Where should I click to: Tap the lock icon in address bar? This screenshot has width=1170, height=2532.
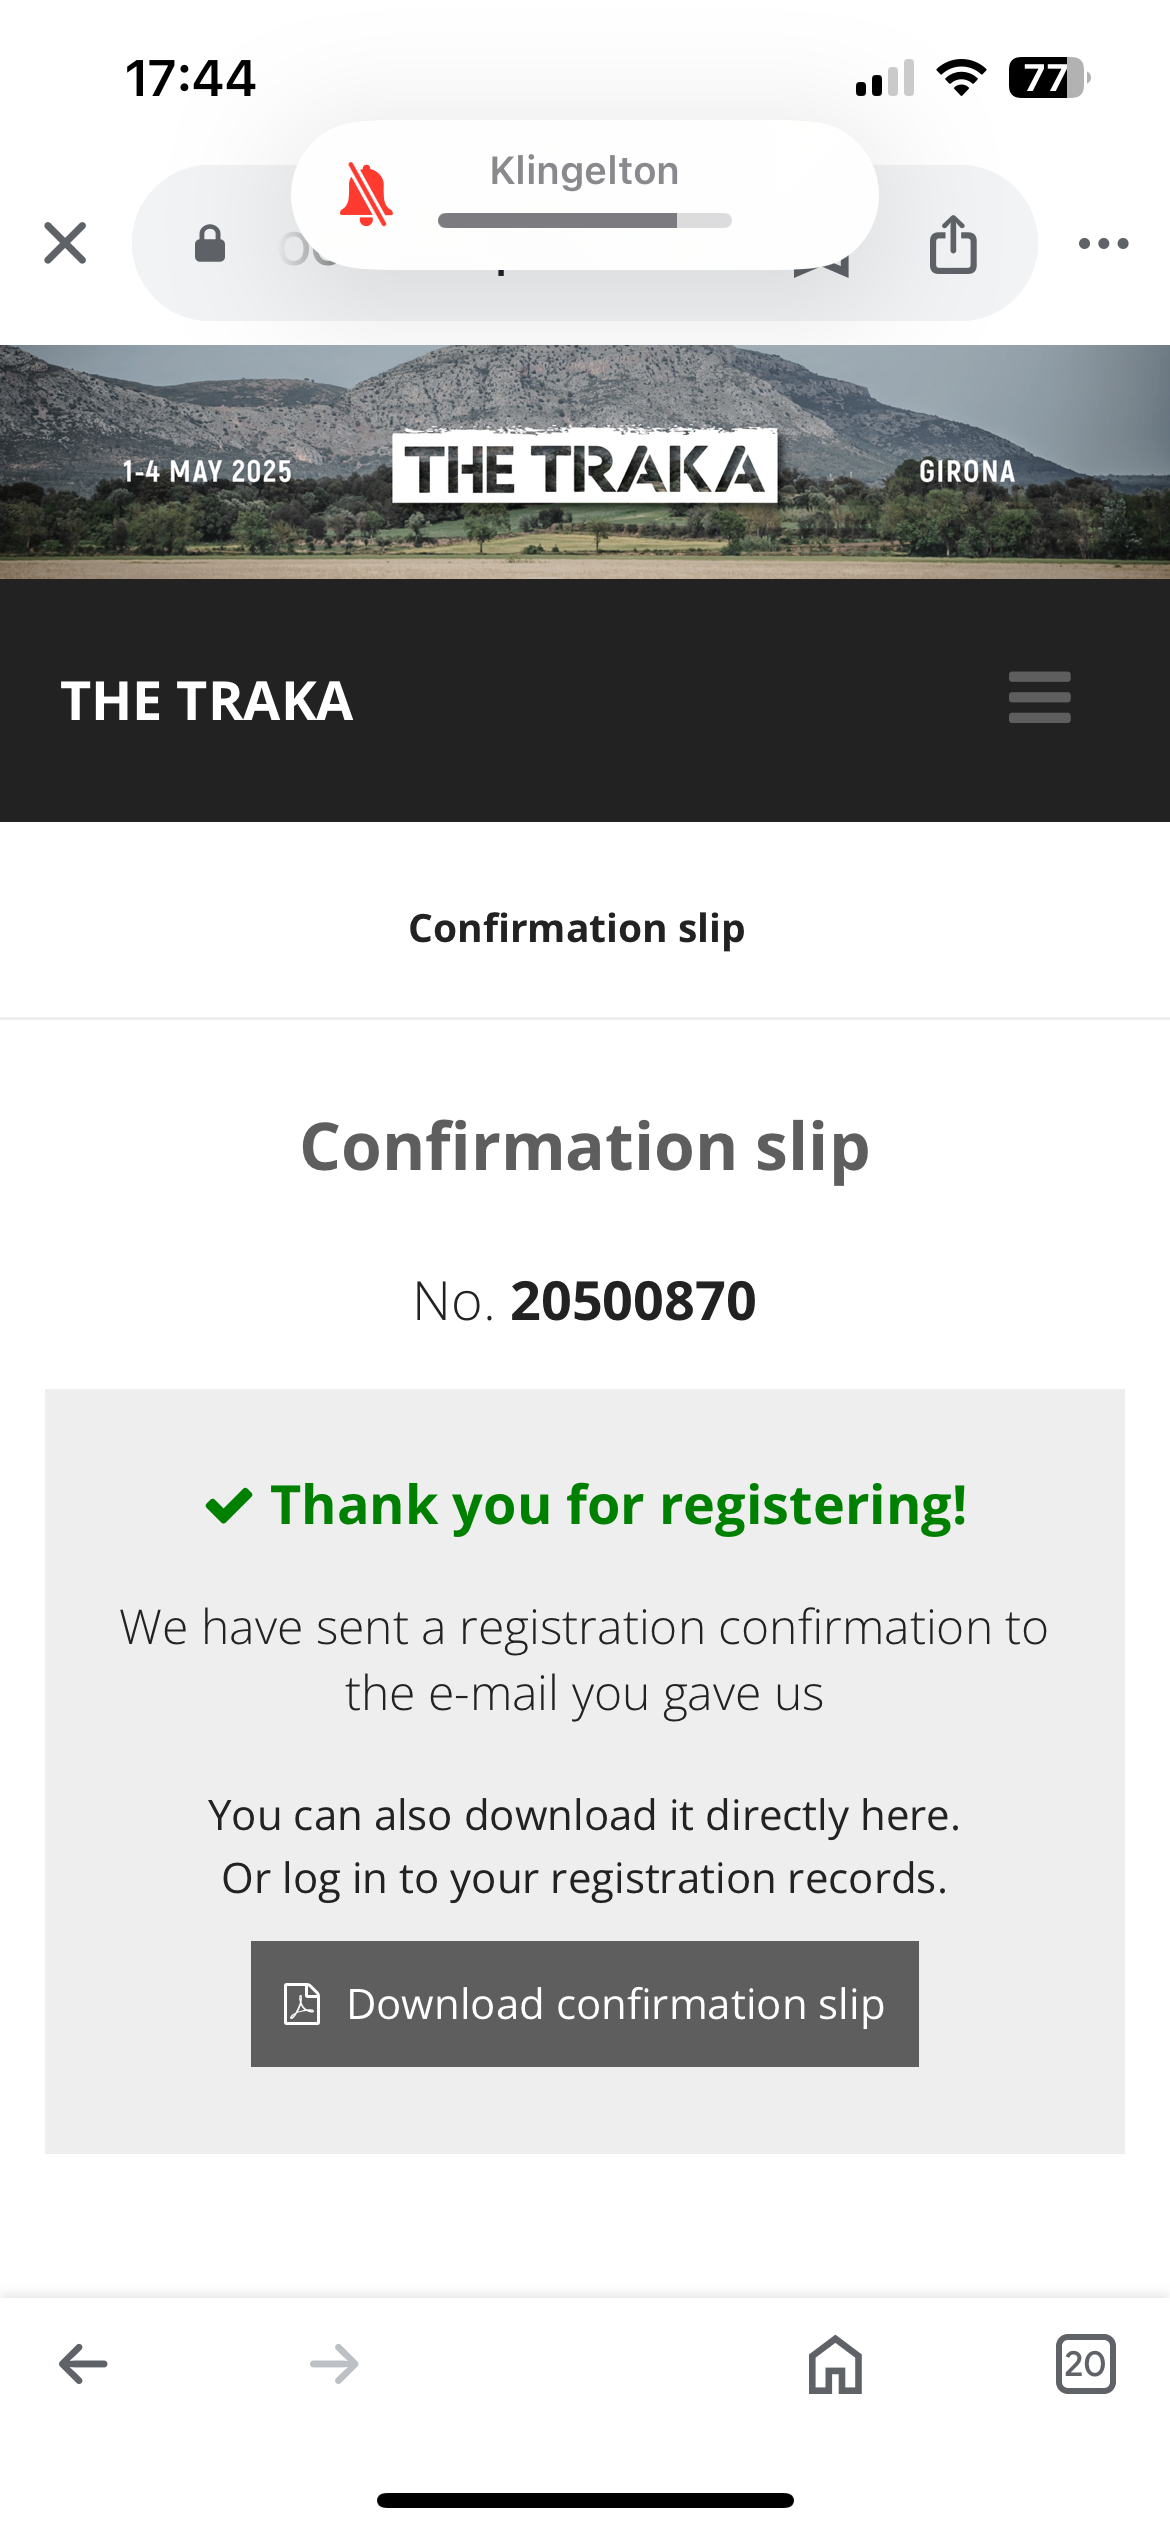point(210,243)
